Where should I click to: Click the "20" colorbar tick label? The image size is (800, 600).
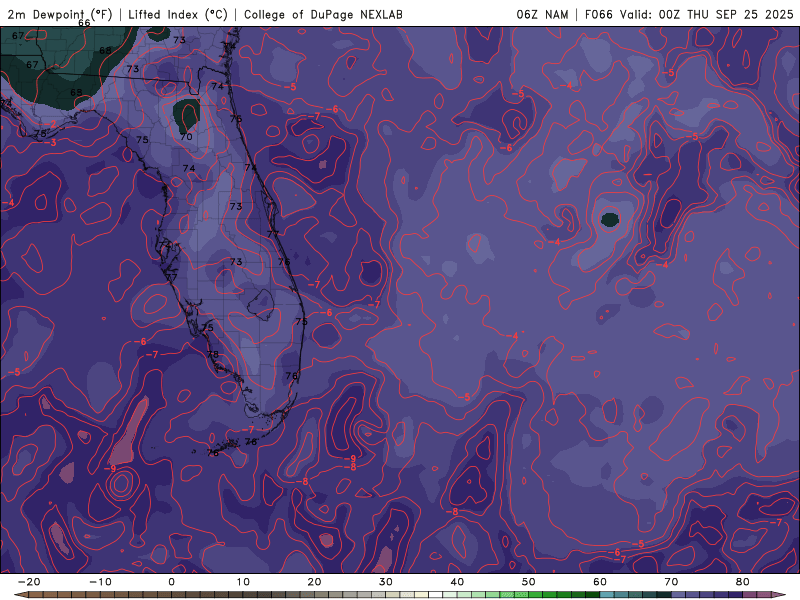coord(314,582)
